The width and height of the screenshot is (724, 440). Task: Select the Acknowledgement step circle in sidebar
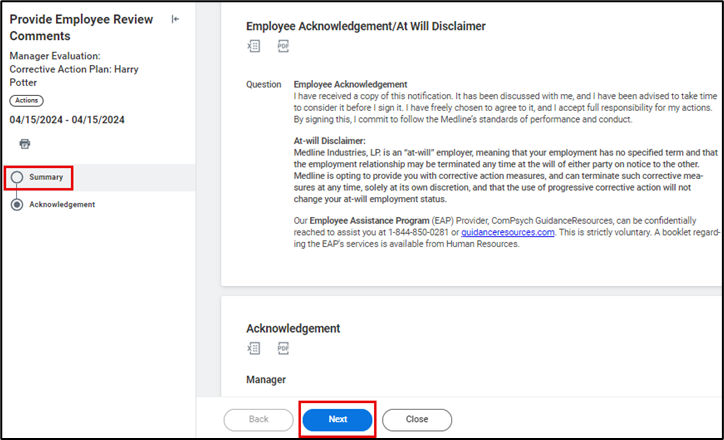[x=16, y=204]
